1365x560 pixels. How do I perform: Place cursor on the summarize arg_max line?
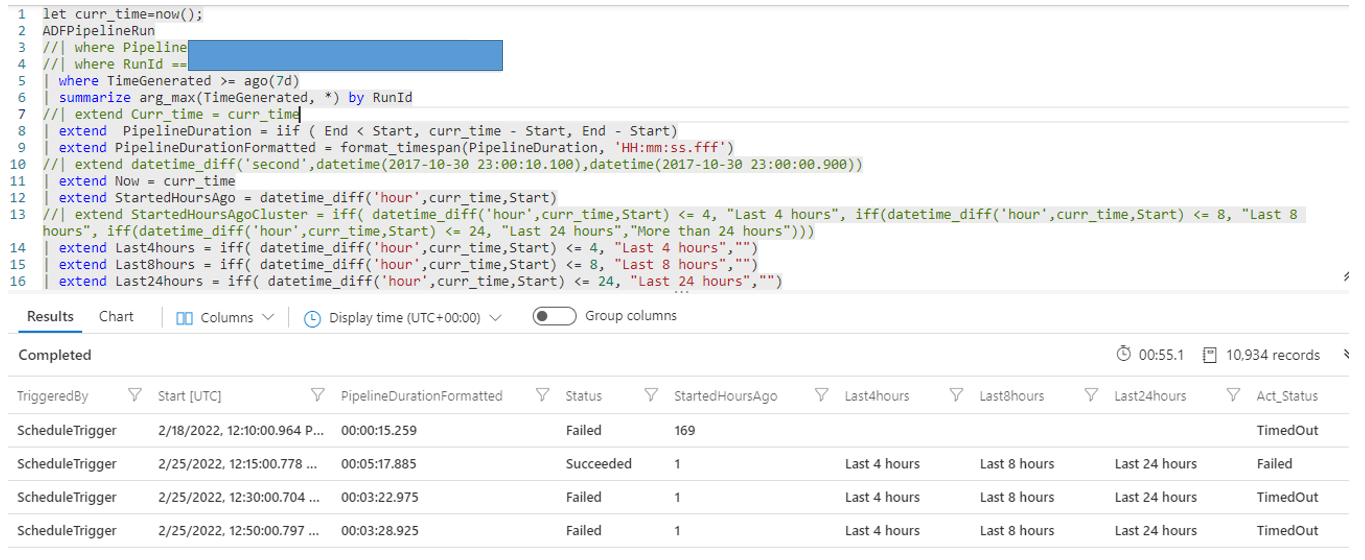(x=227, y=97)
